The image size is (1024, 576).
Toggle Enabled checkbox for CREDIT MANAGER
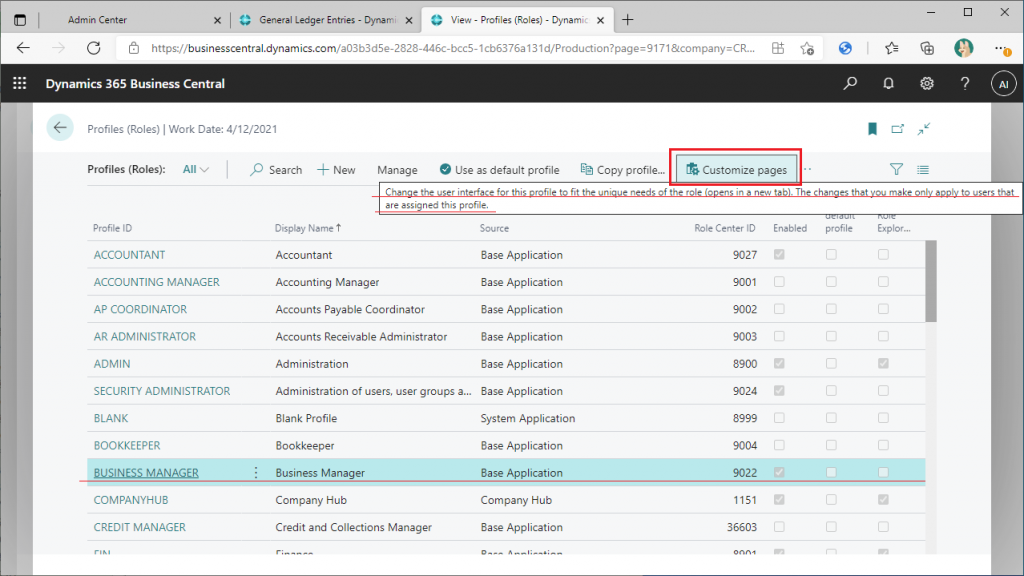click(779, 526)
